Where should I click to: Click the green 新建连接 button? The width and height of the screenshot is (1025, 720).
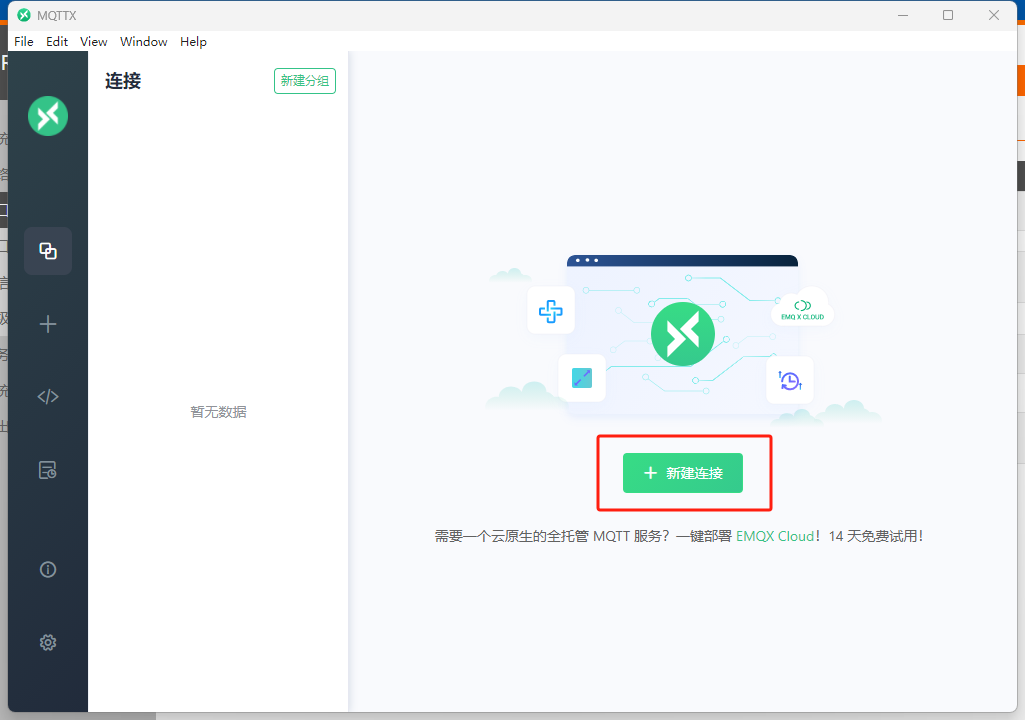(x=682, y=473)
